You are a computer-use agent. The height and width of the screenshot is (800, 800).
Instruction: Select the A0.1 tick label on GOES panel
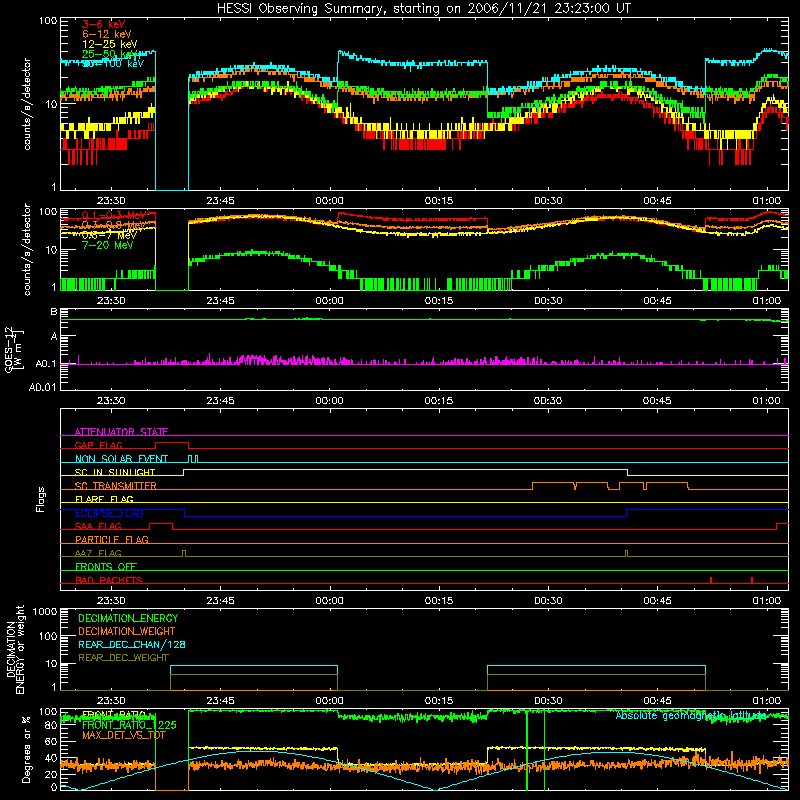tap(46, 364)
